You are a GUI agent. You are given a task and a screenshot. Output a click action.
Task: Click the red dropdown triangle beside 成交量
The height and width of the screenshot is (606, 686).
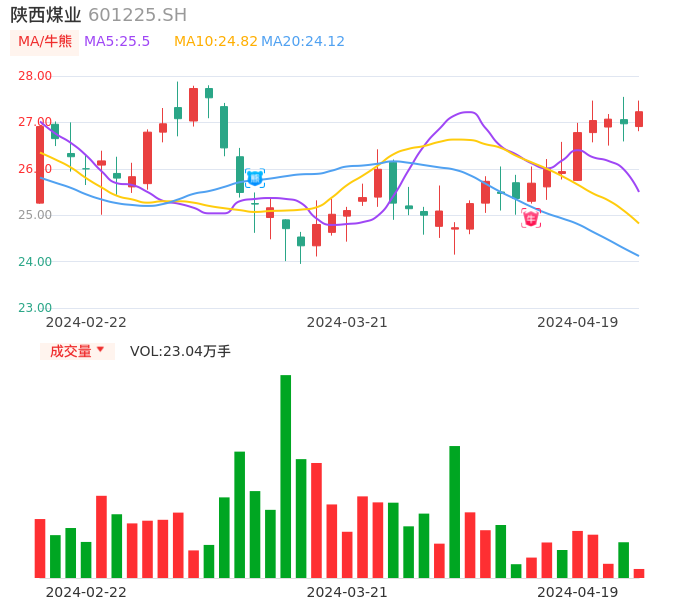pyautogui.click(x=100, y=350)
